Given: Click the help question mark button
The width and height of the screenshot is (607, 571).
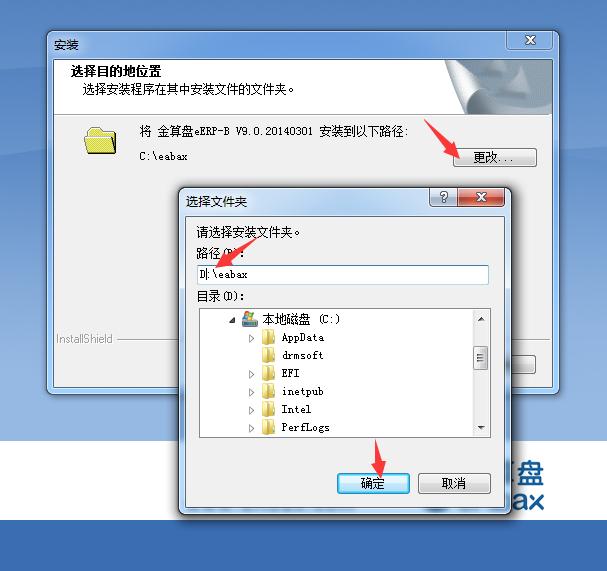Looking at the screenshot, I should point(444,197).
